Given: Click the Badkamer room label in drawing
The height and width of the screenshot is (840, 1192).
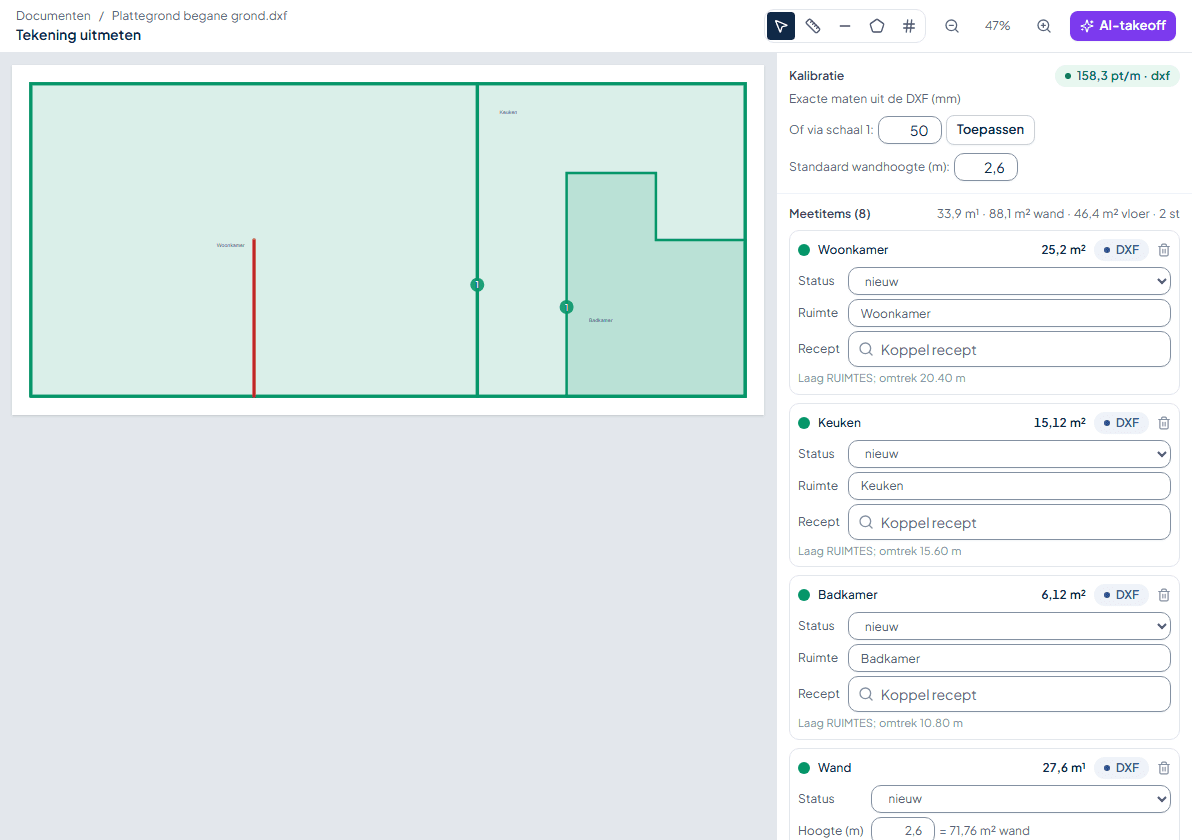Looking at the screenshot, I should pos(601,320).
